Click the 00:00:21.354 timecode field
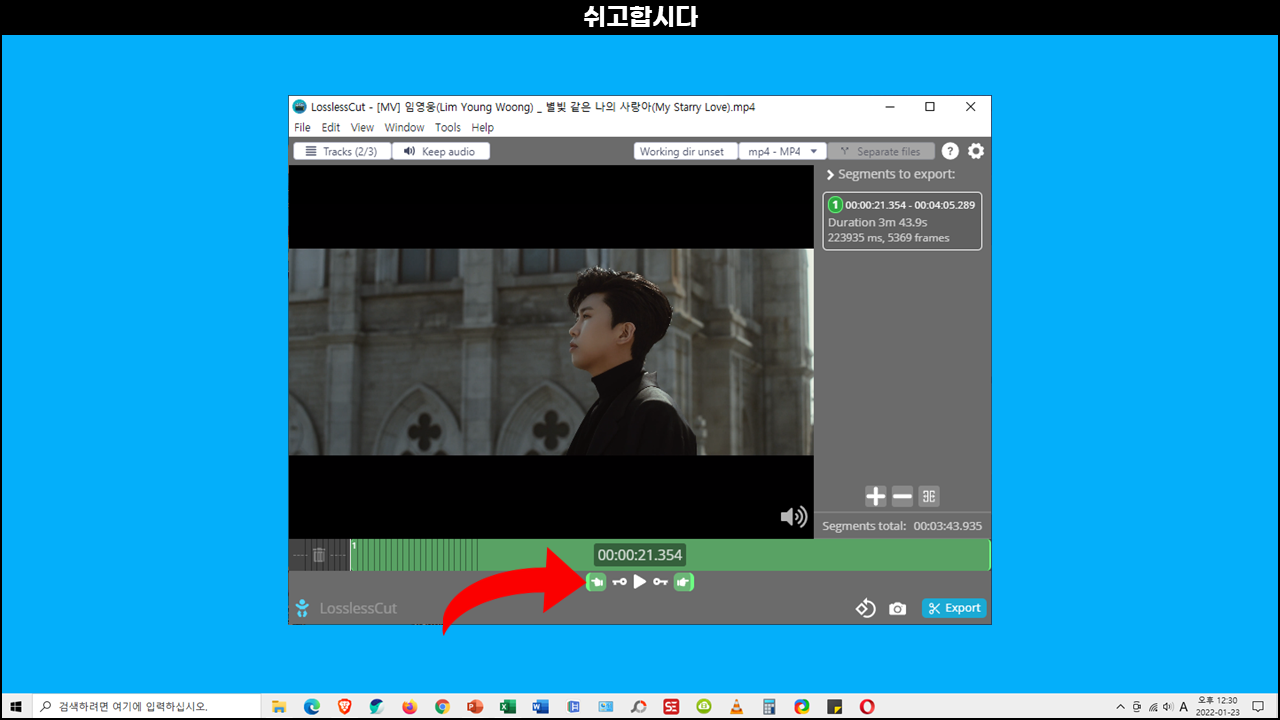This screenshot has width=1280, height=720. tap(640, 555)
